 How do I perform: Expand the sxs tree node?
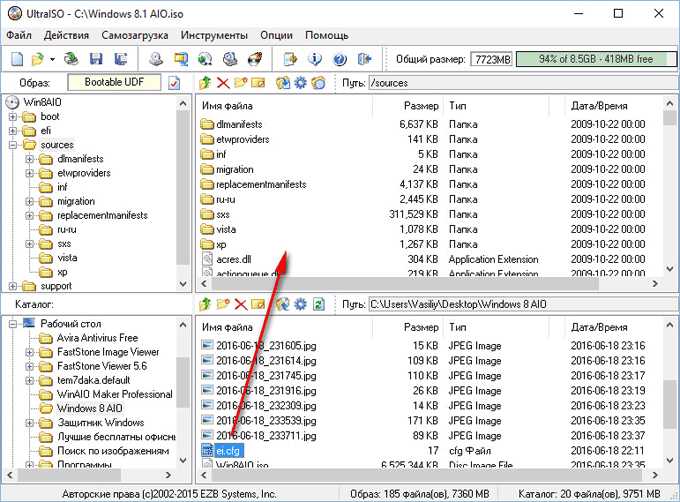pyautogui.click(x=29, y=244)
